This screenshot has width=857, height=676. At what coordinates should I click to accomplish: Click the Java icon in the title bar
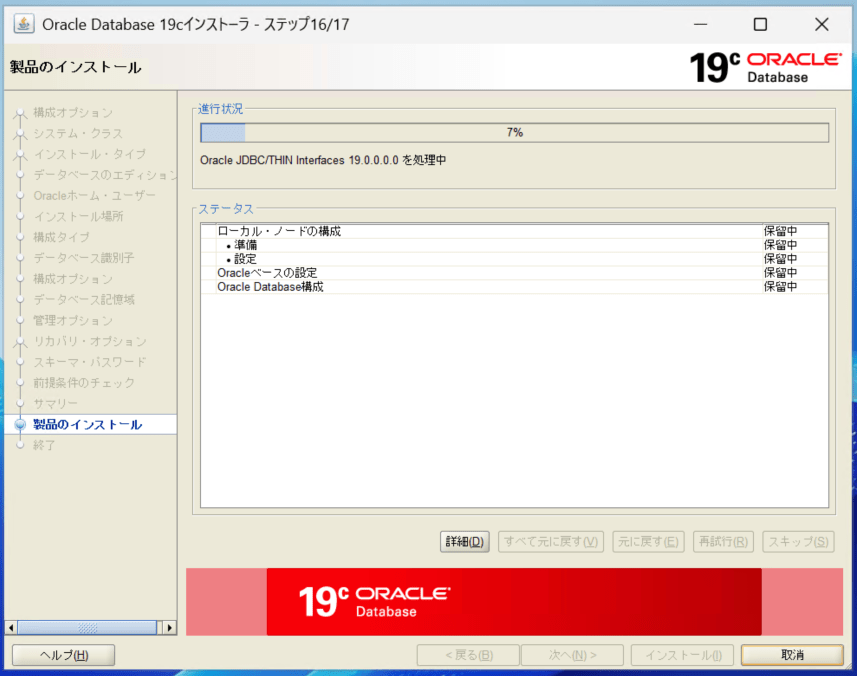tap(22, 24)
